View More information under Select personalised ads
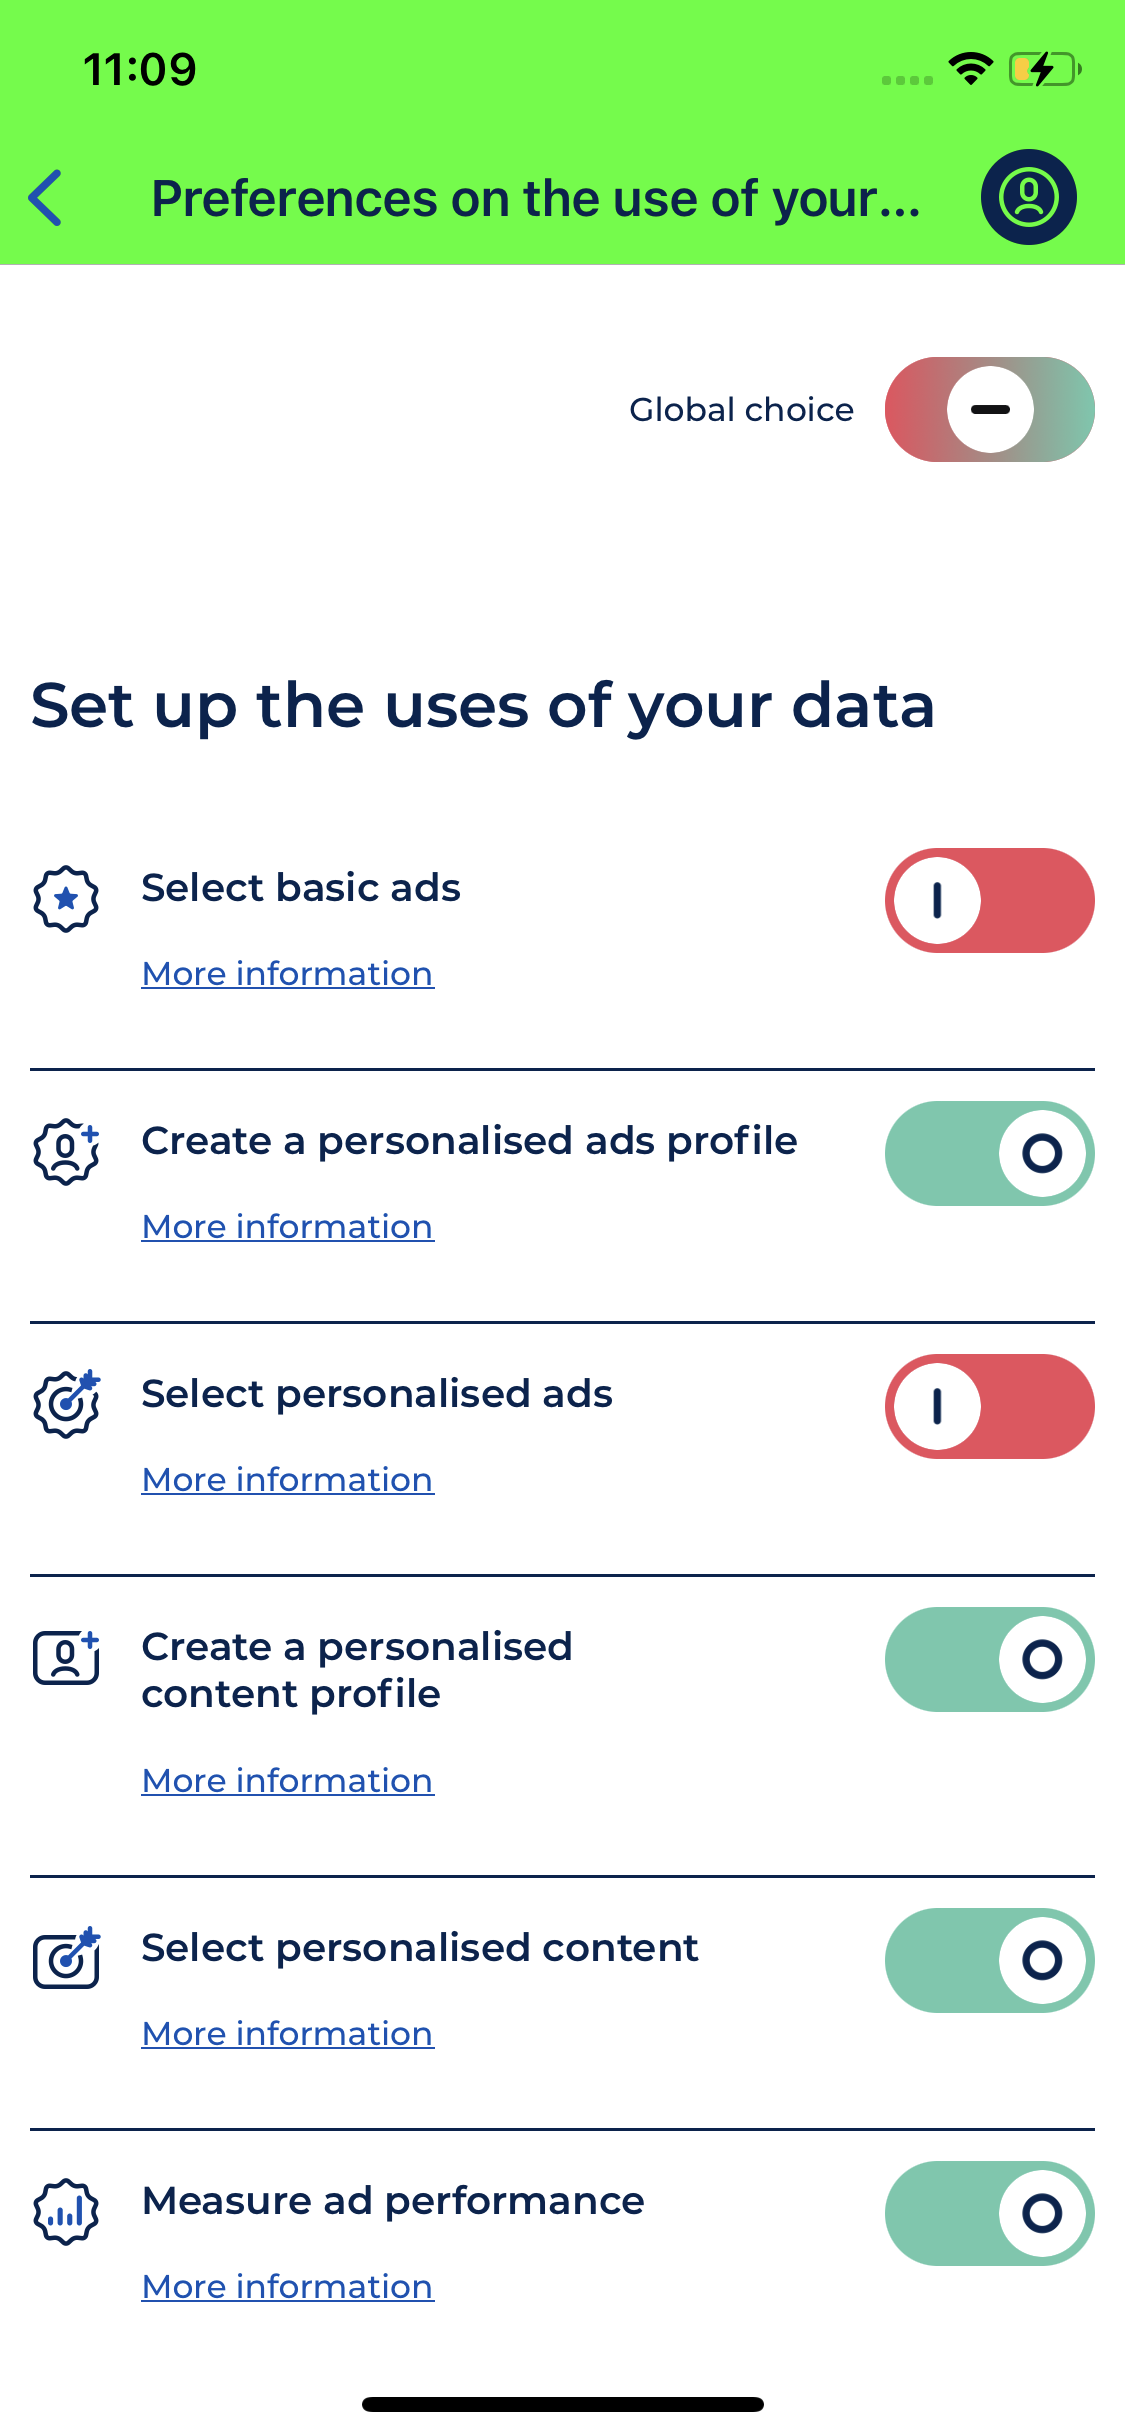This screenshot has height=2436, width=1125. pos(288,1480)
